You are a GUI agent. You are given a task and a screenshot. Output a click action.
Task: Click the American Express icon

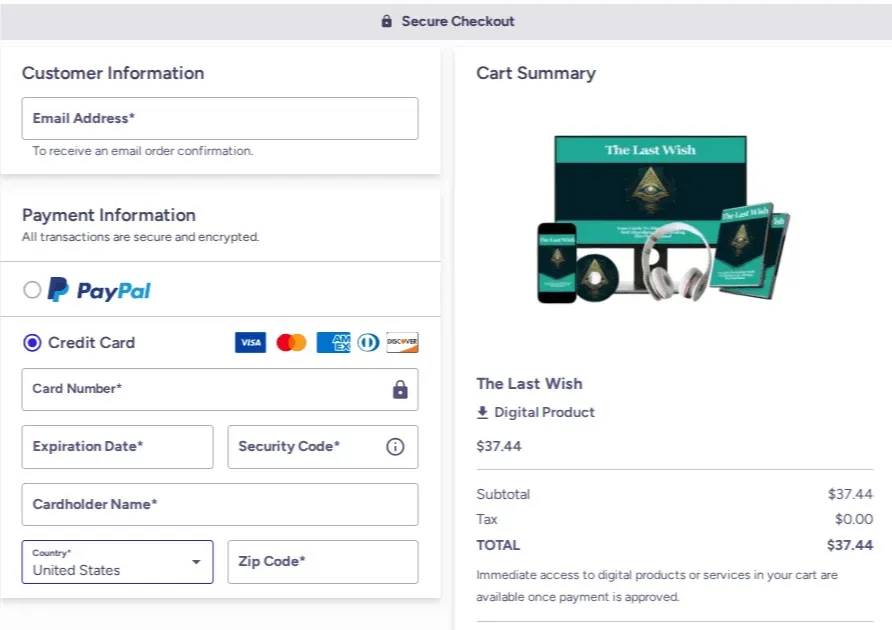(332, 342)
